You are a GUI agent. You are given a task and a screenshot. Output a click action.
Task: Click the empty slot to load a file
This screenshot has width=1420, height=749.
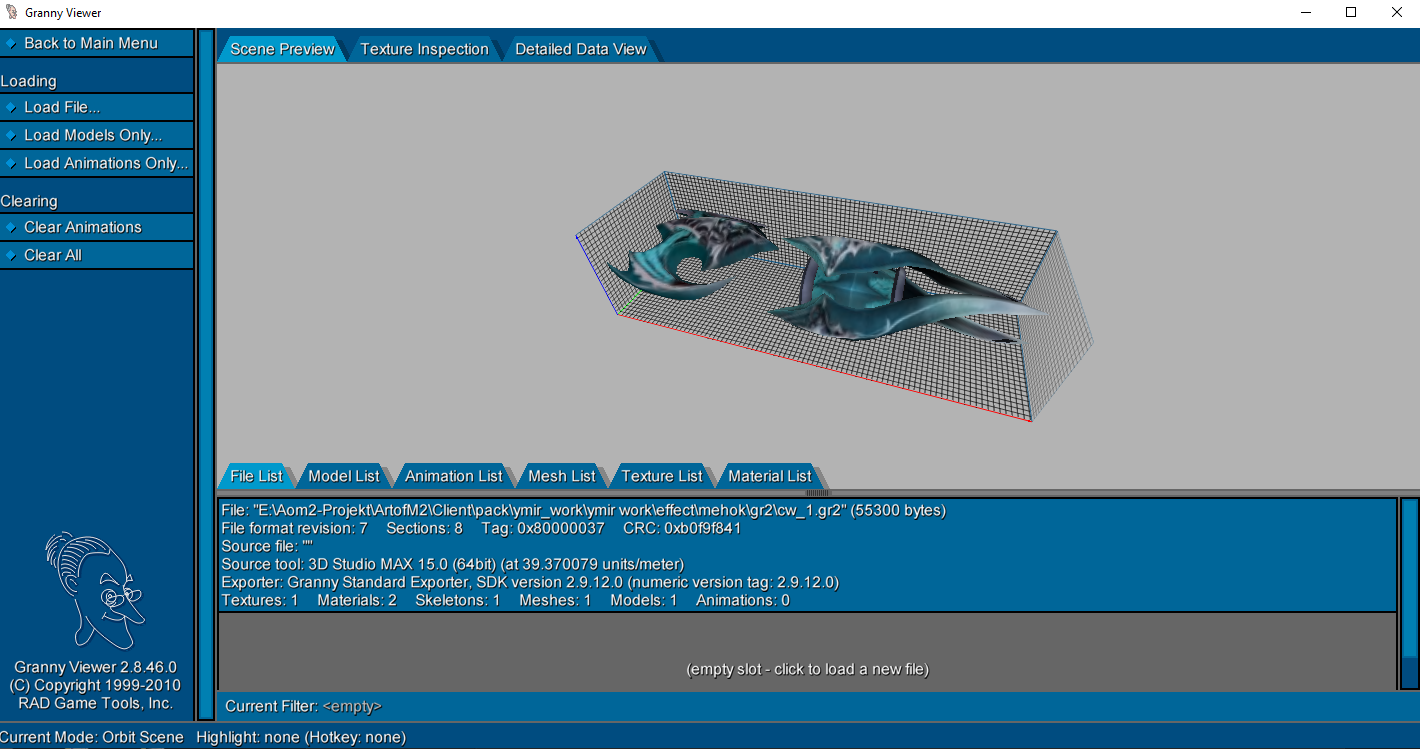tap(807, 669)
